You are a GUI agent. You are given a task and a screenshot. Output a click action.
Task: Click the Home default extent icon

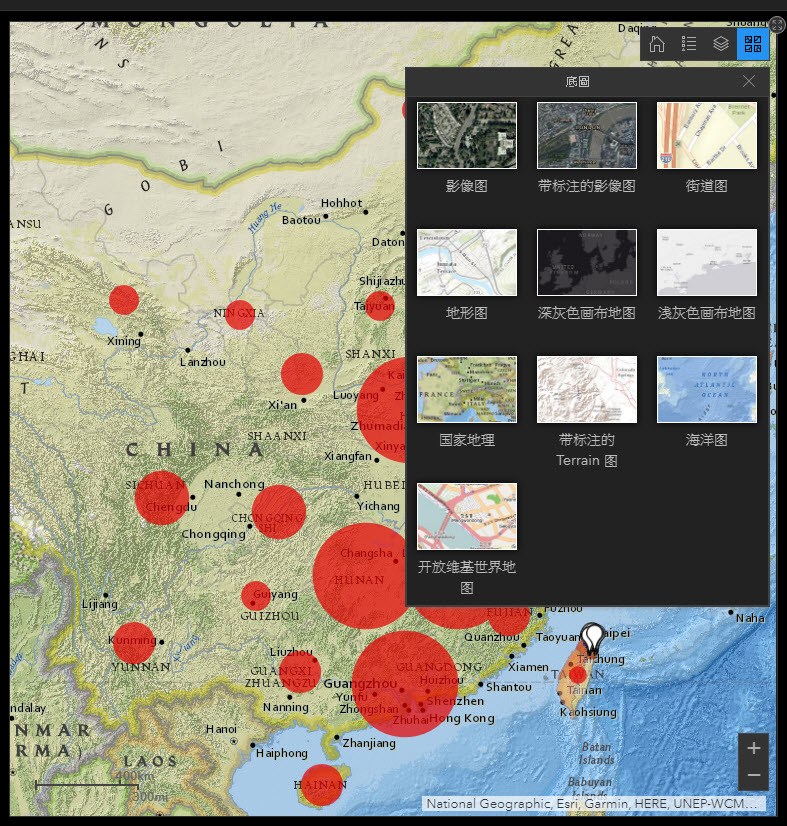click(x=657, y=44)
